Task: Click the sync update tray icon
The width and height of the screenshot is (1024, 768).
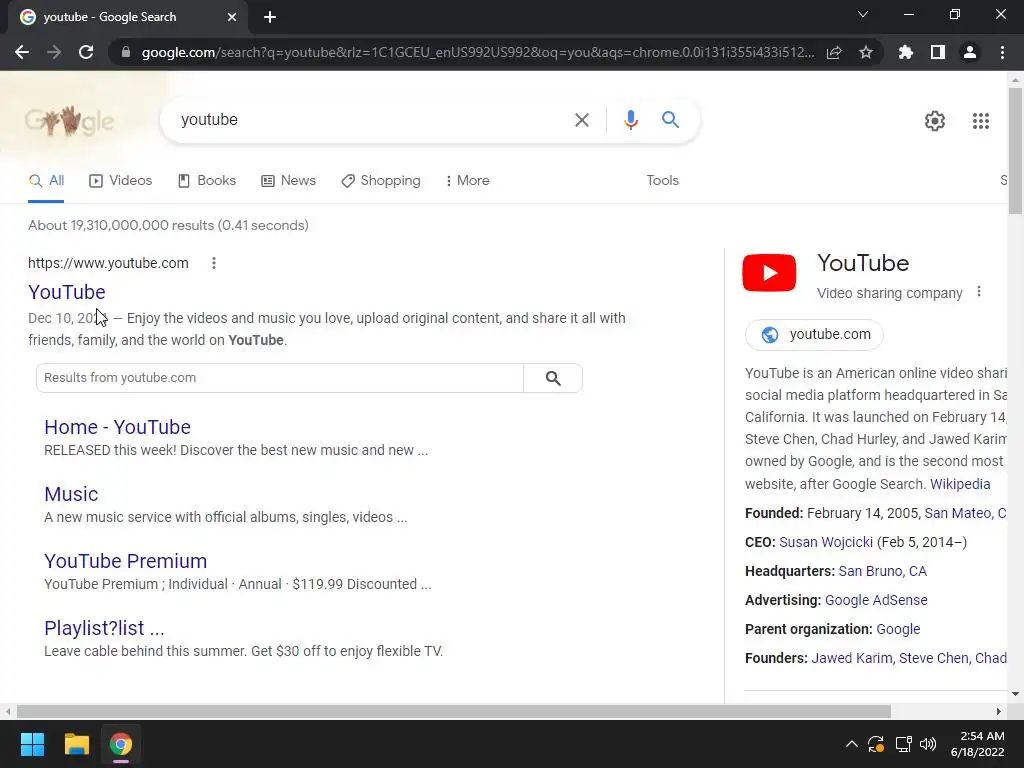Action: (x=876, y=744)
